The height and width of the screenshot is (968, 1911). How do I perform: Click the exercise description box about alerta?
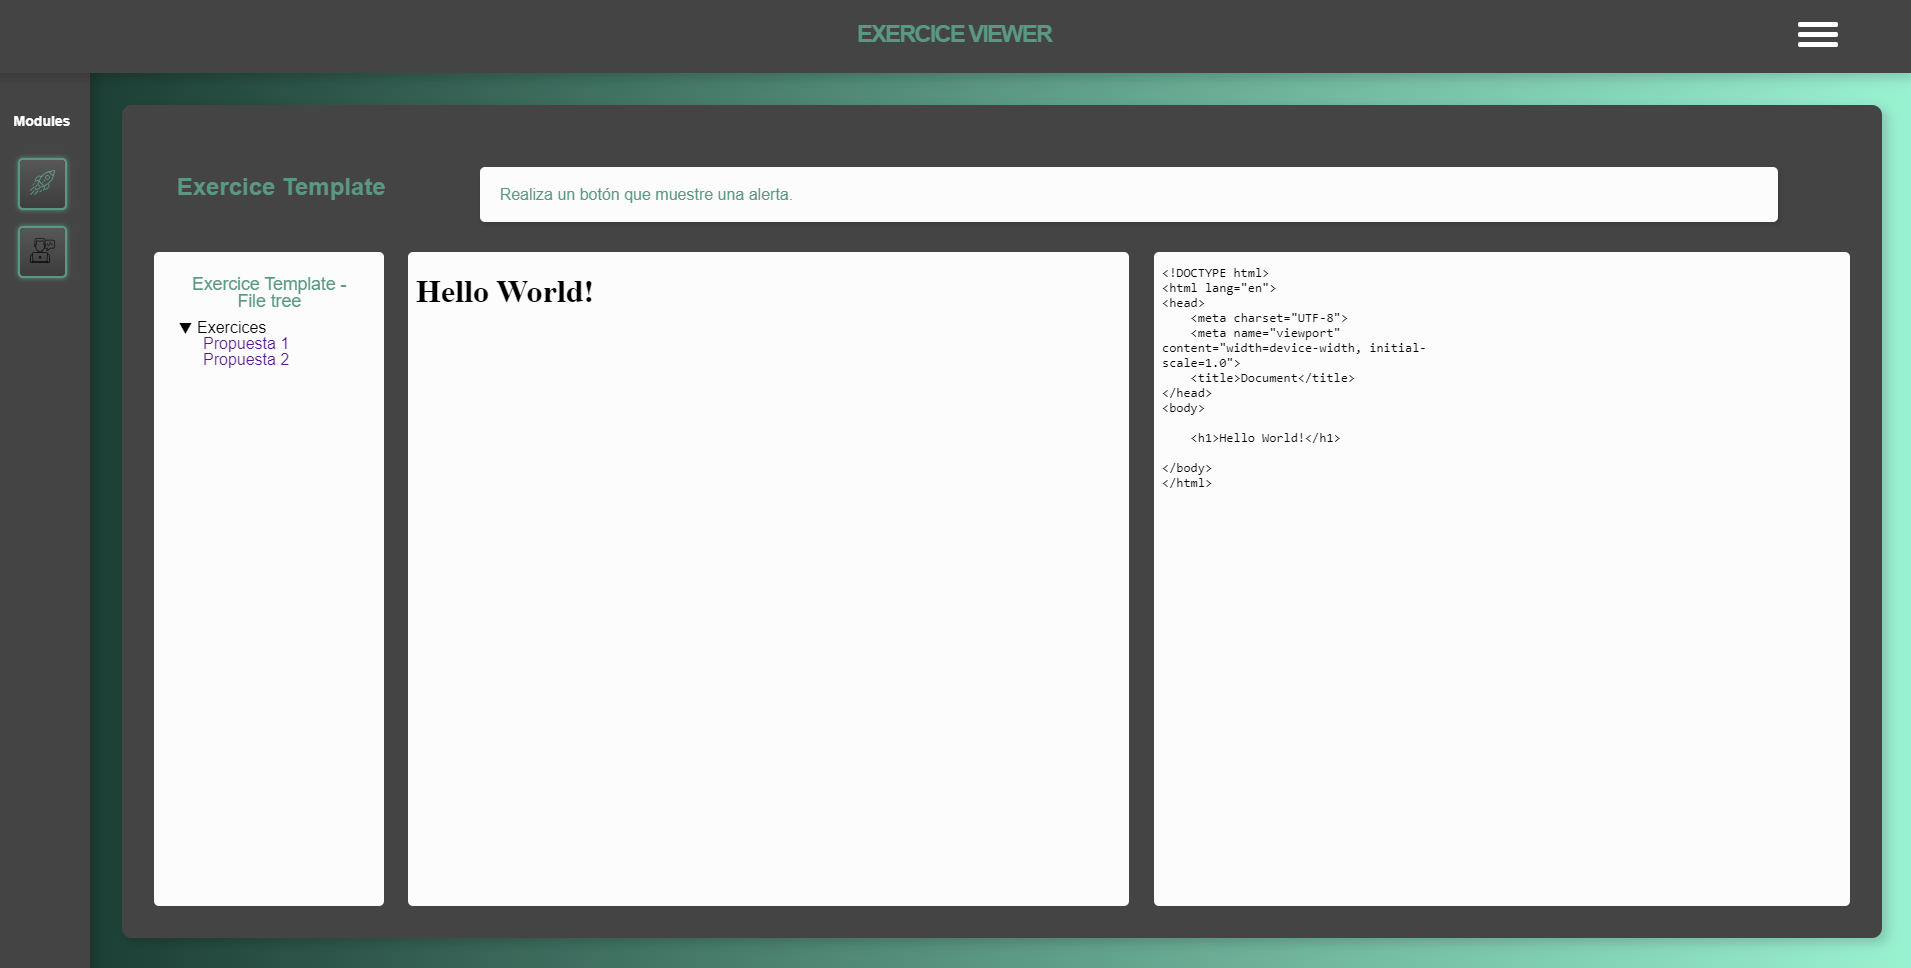pos(1128,194)
